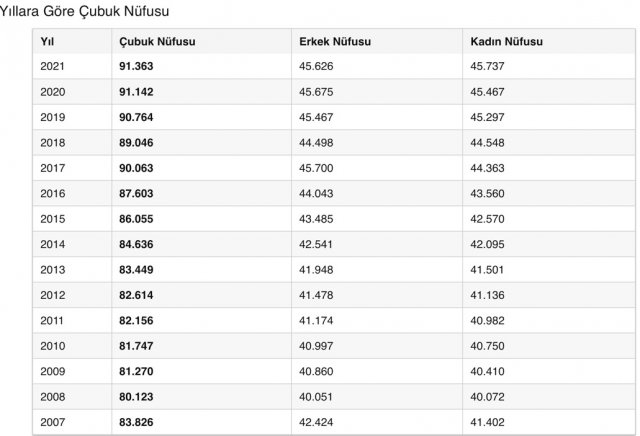Image resolution: width=640 pixels, height=436 pixels.
Task: Click the 2014 year cell
Action: point(53,244)
